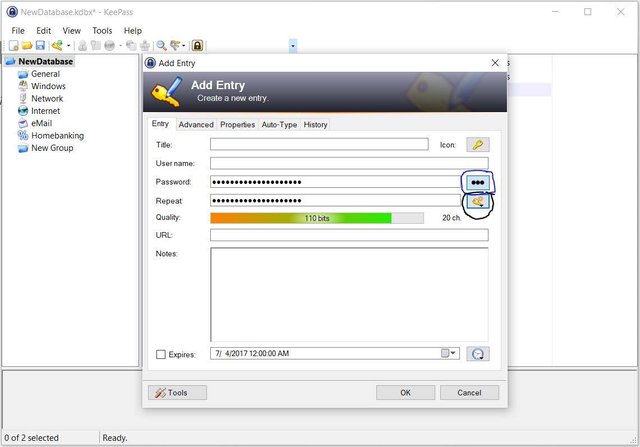Viewport: 640px width, 447px height.
Task: Click the Copy User Name toolbar icon
Action: (82, 45)
